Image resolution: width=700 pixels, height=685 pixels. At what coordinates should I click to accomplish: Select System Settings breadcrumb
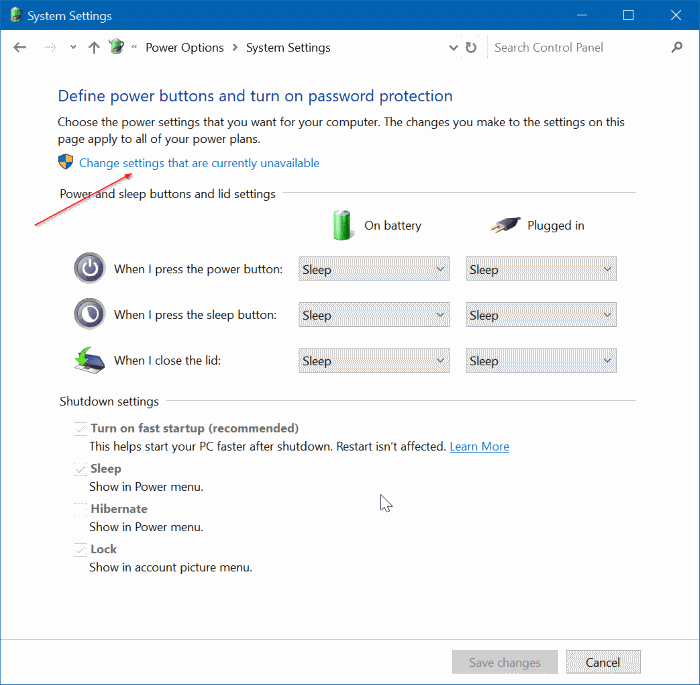pyautogui.click(x=288, y=47)
